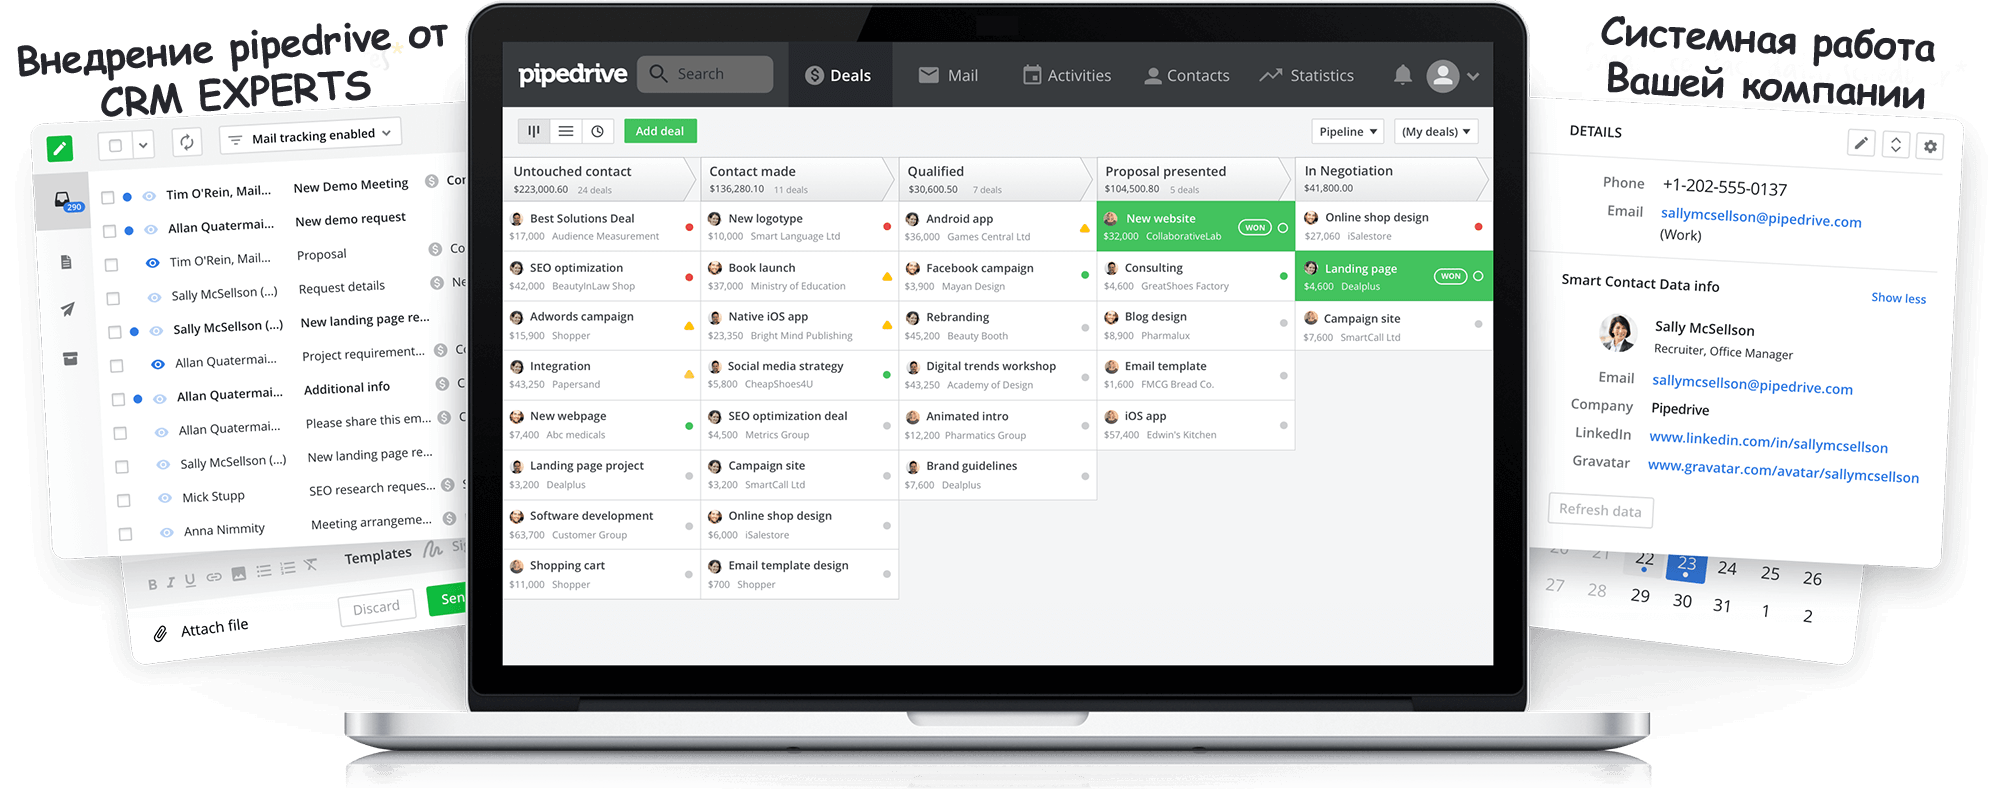Screen dimensions: 2000x789
Task: Click the WON badge on New website
Action: (x=1255, y=227)
